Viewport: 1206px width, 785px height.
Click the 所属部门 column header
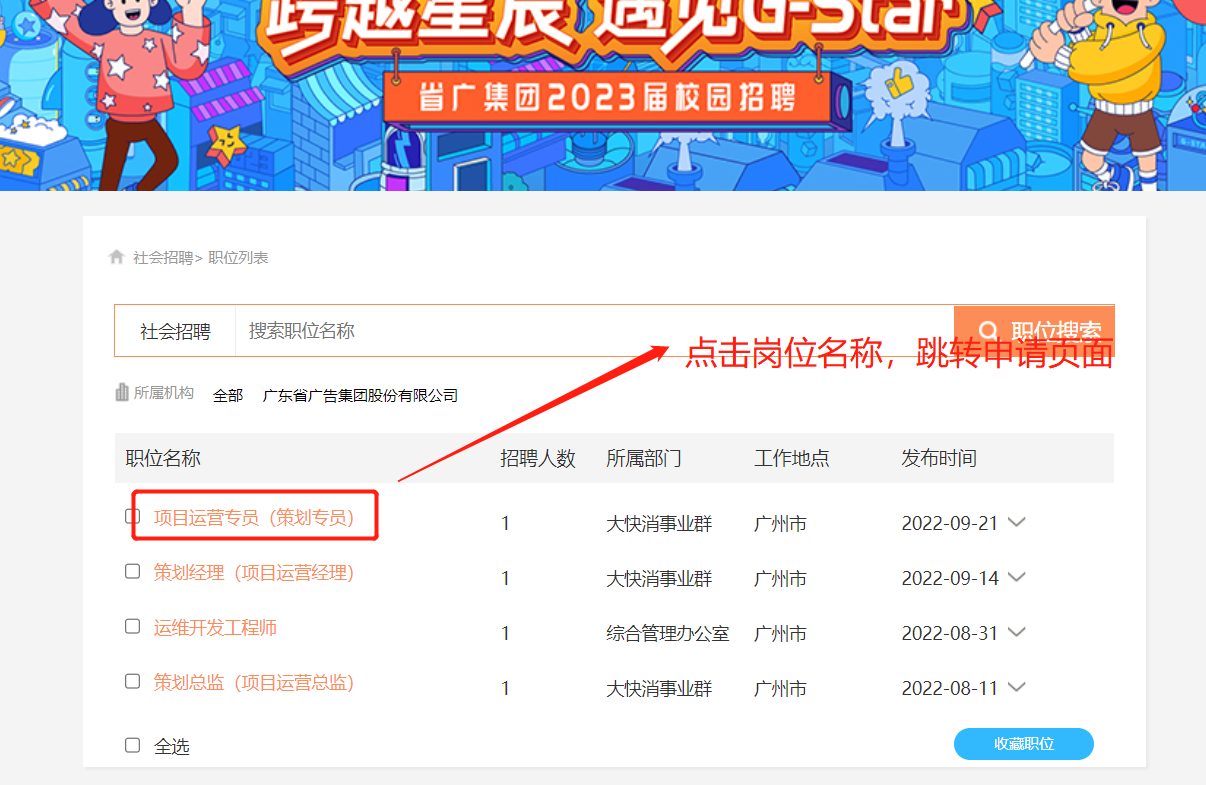click(644, 459)
